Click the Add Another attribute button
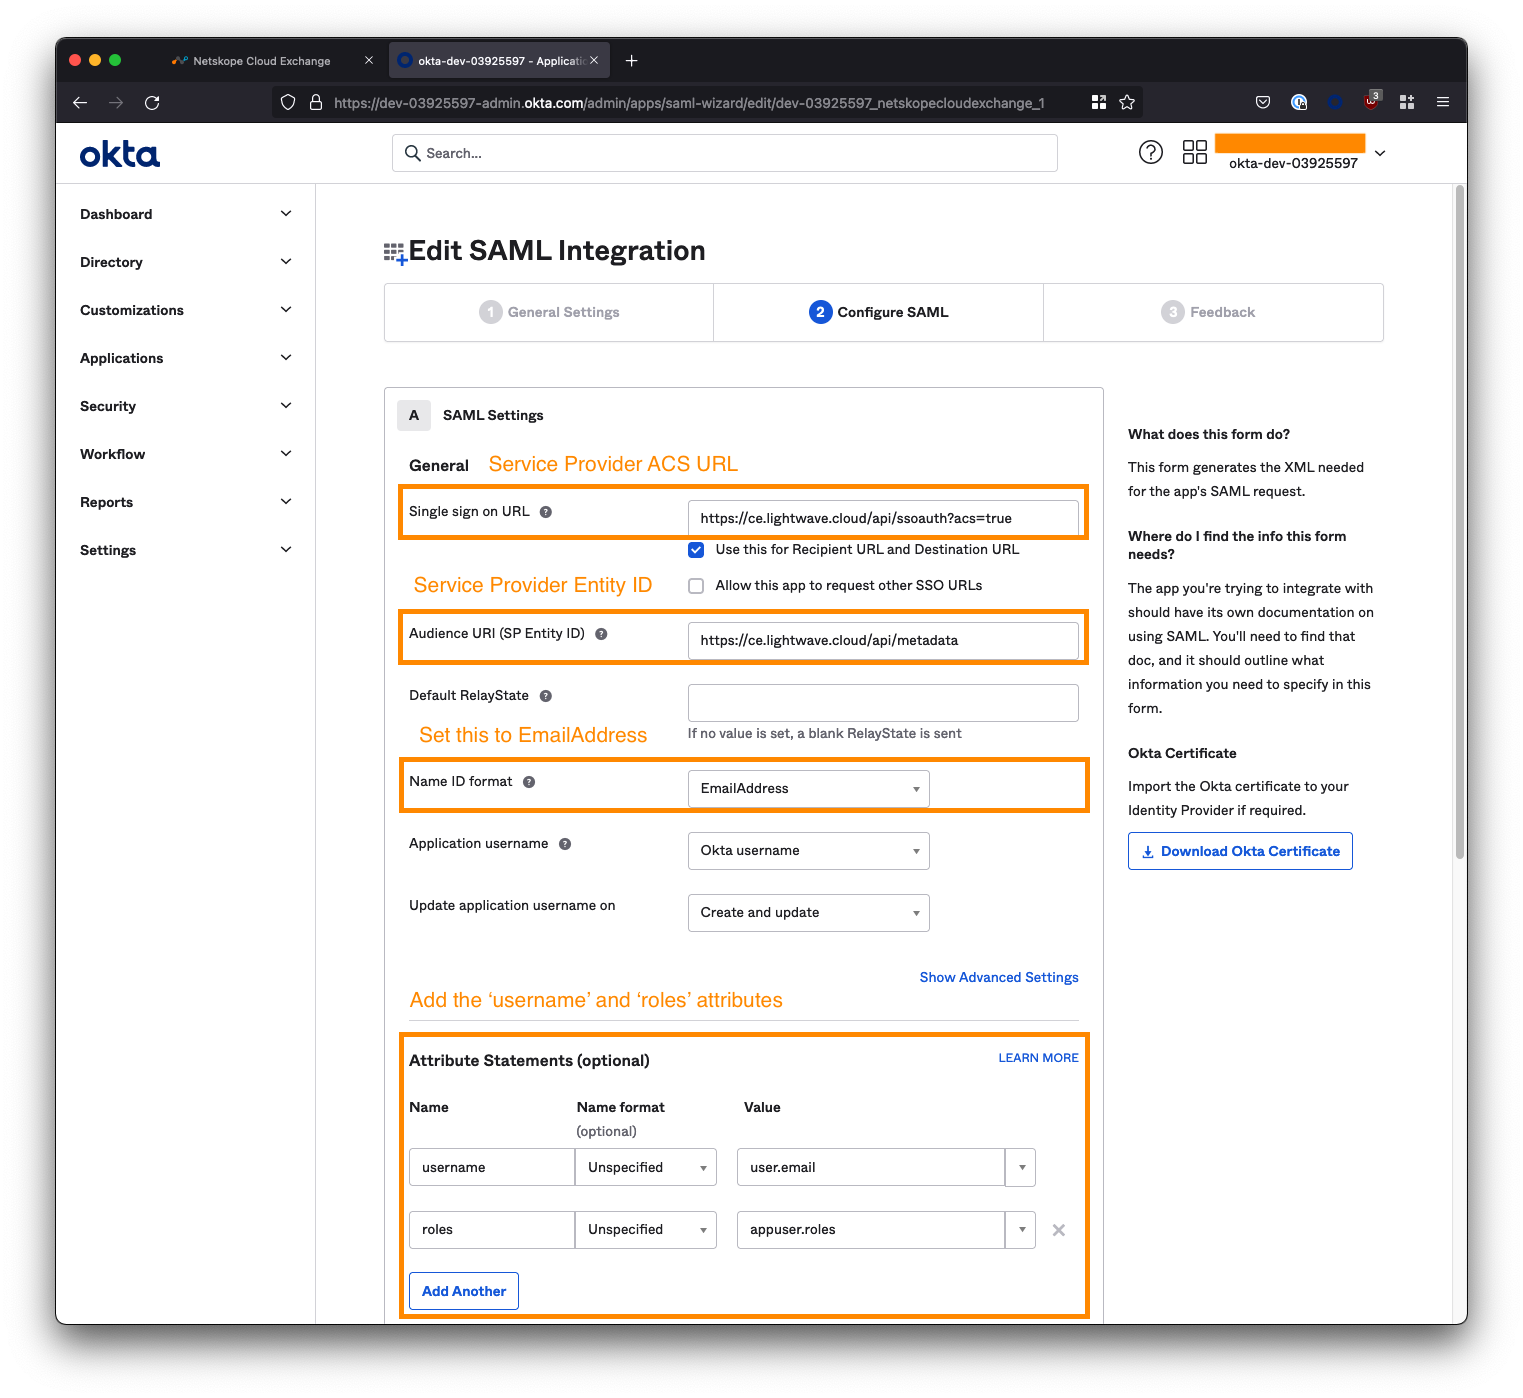The image size is (1523, 1398). click(464, 1291)
